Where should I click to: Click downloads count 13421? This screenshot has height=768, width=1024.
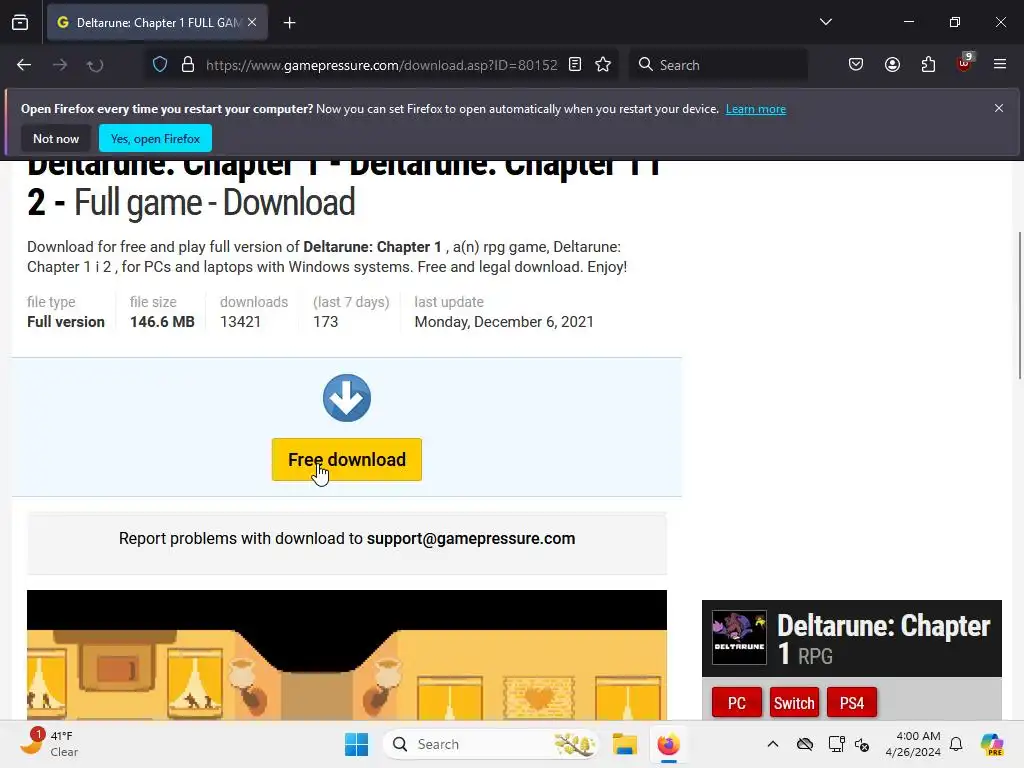[240, 322]
